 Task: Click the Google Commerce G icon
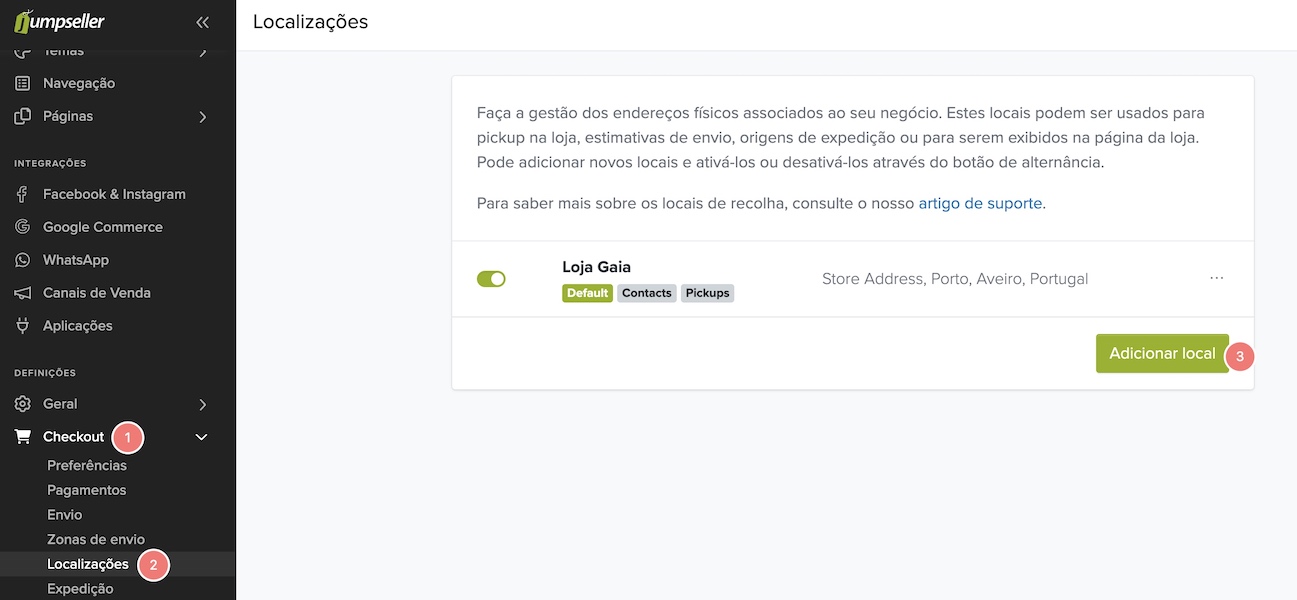(22, 227)
